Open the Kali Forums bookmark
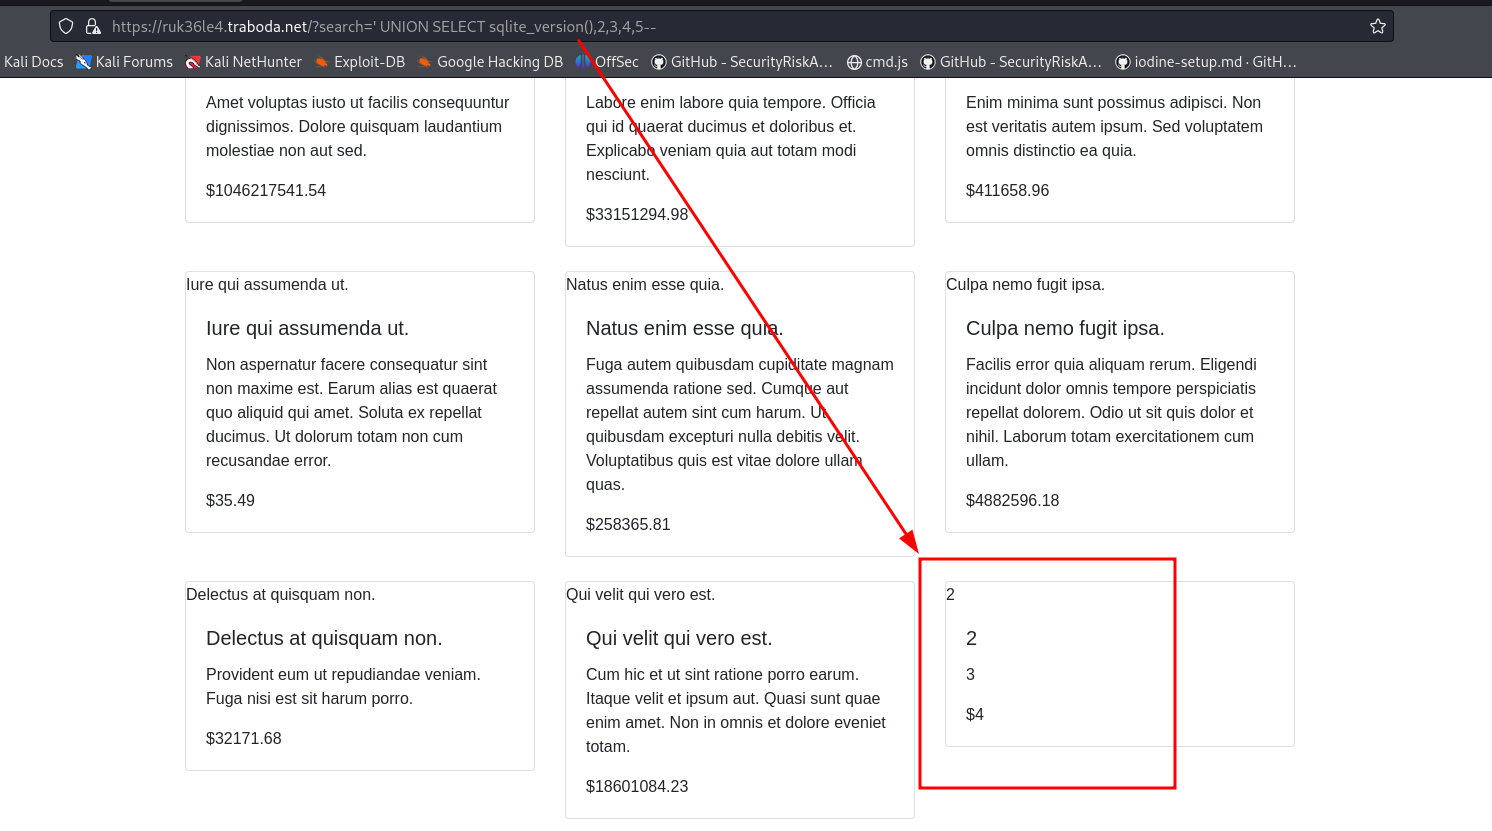1492x831 pixels. [x=124, y=62]
